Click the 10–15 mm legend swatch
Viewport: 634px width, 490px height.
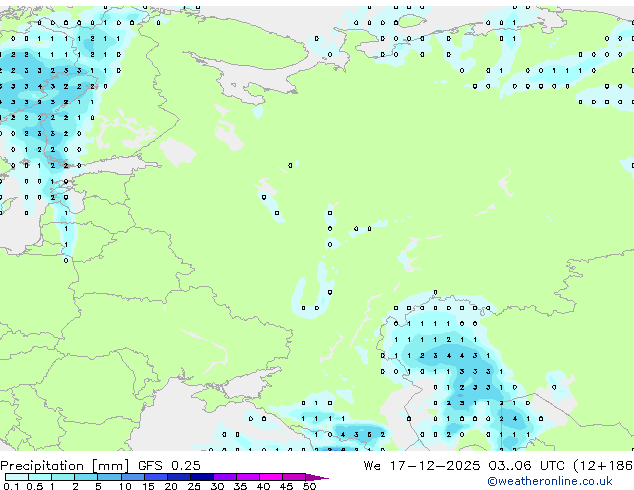pos(133,477)
